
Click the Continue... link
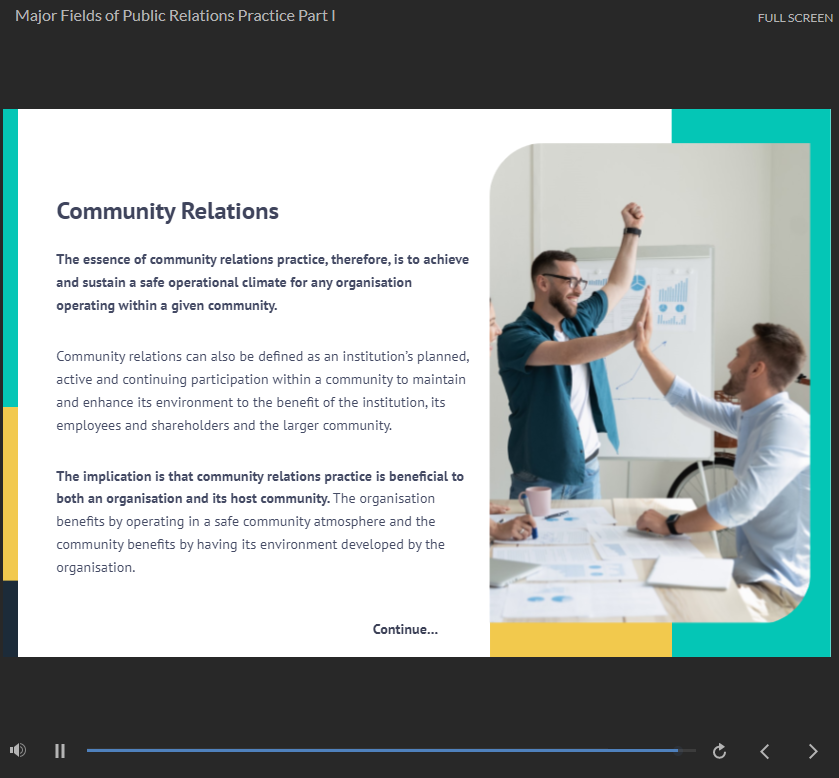[405, 629]
